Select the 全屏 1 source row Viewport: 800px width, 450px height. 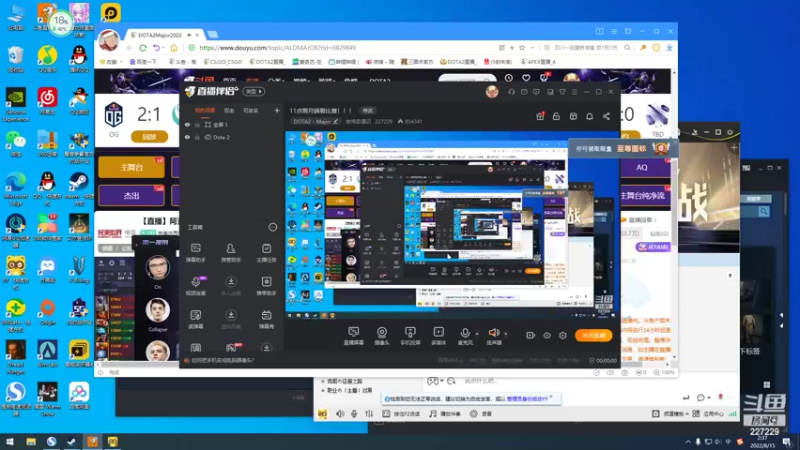[x=232, y=124]
